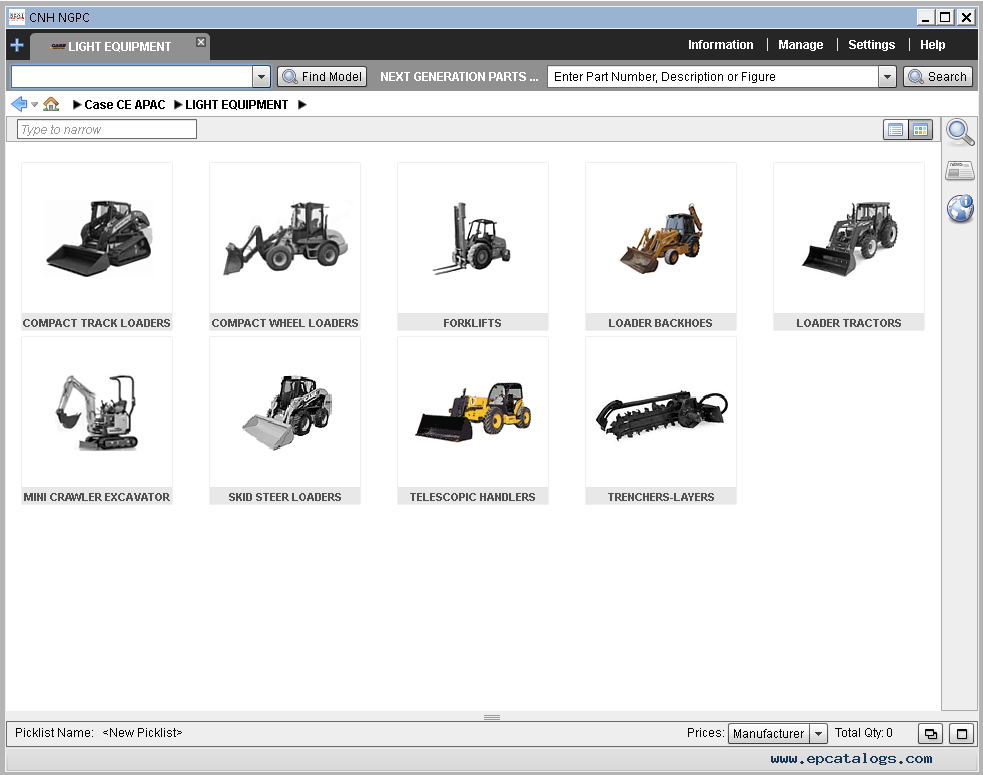Image resolution: width=983 pixels, height=775 pixels.
Task: Select Case CE APAC breadcrumb
Action: click(x=125, y=105)
